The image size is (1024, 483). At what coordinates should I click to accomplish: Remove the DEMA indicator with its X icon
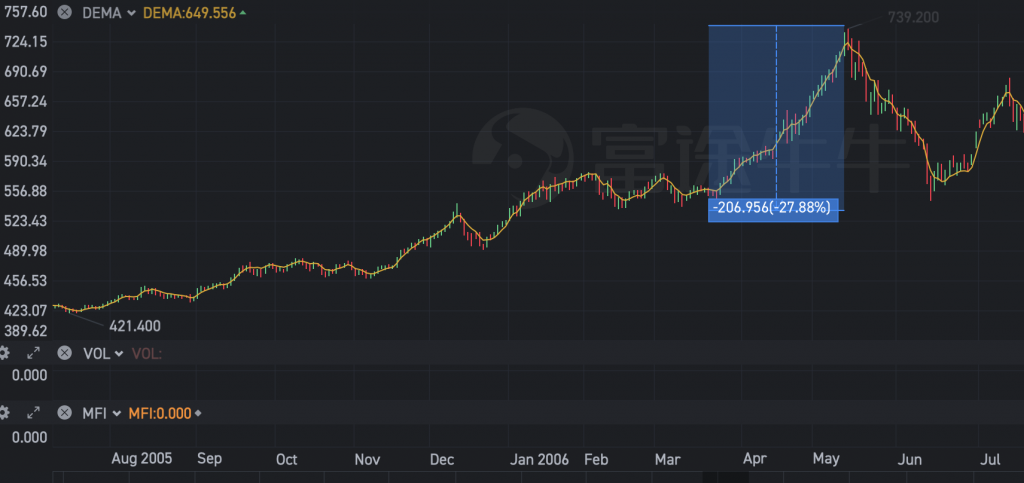(65, 12)
